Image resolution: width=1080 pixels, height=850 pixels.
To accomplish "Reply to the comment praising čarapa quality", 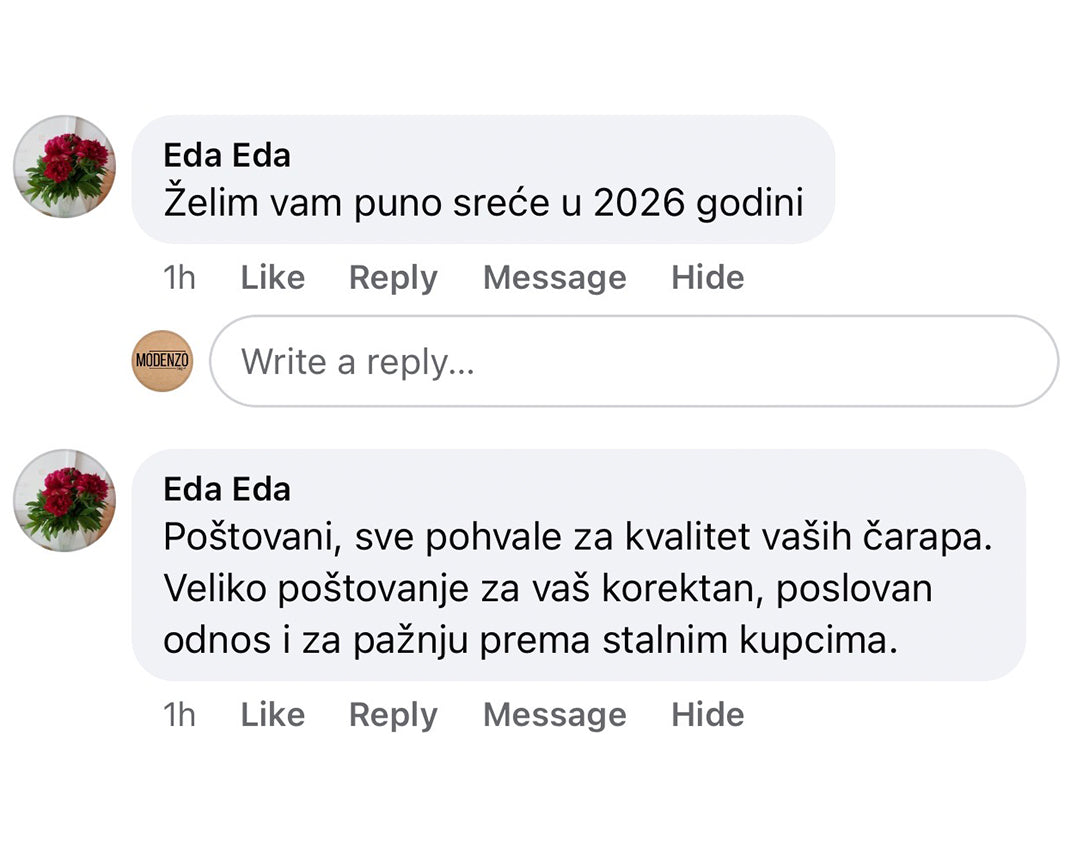I will click(x=393, y=714).
